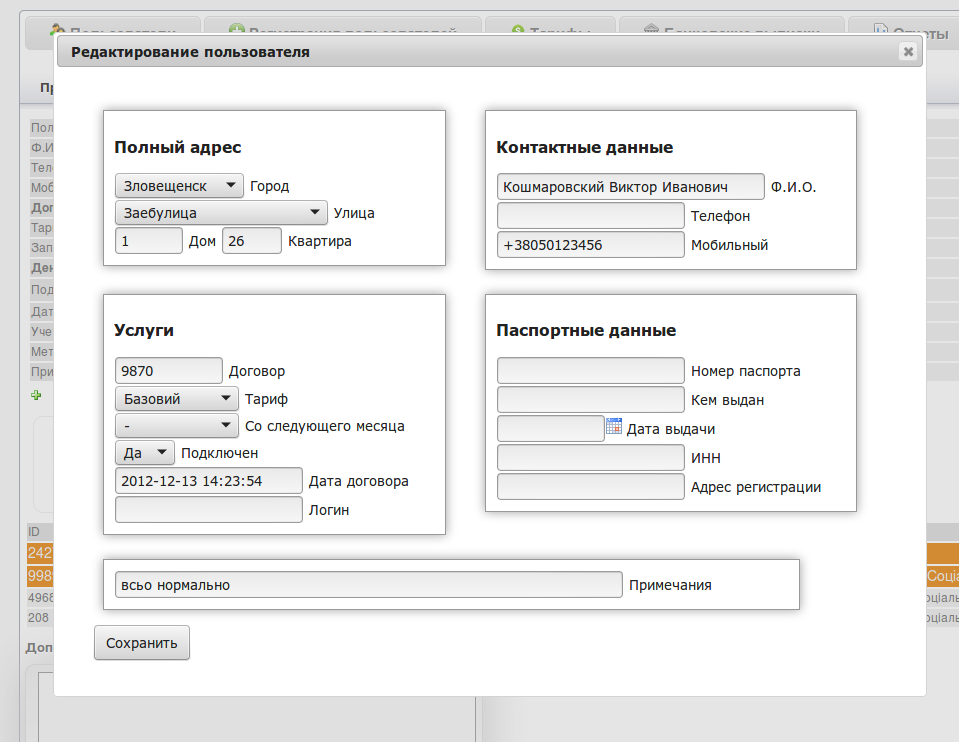959x742 pixels.
Task: Expand the Город dropdown showing Зловещенск
Action: (x=179, y=186)
